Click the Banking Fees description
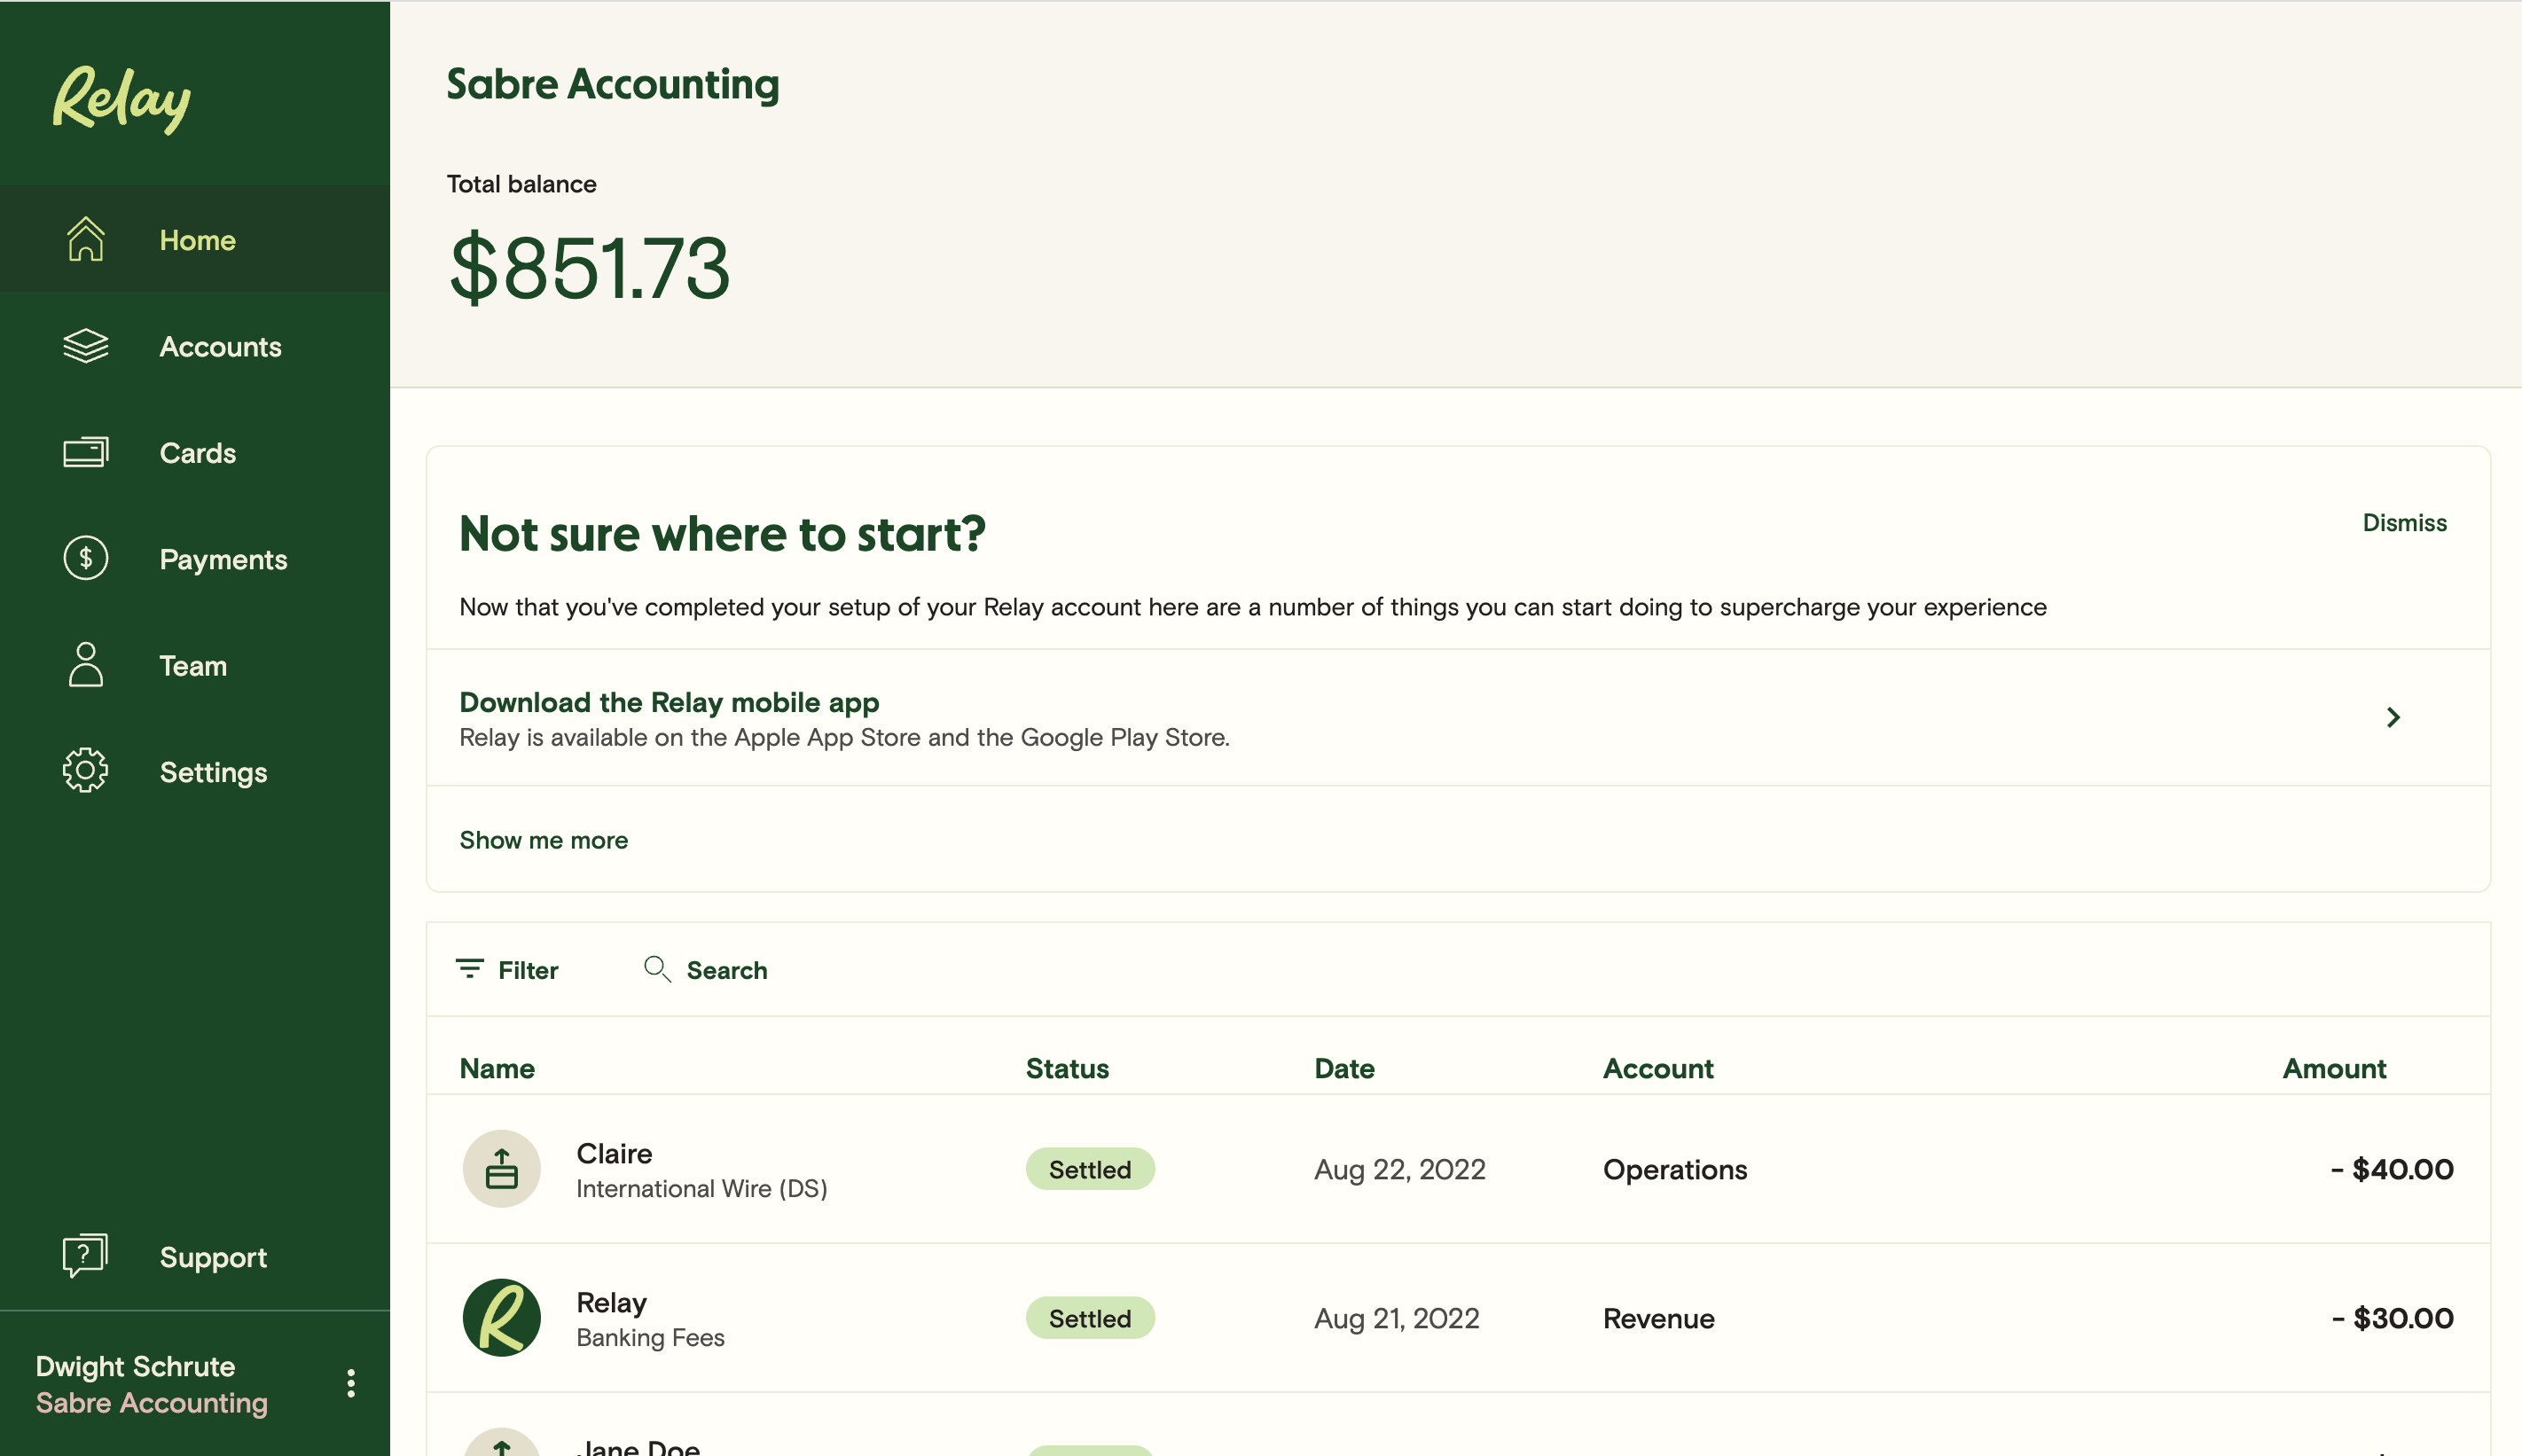Viewport: 2522px width, 1456px height. point(650,1337)
